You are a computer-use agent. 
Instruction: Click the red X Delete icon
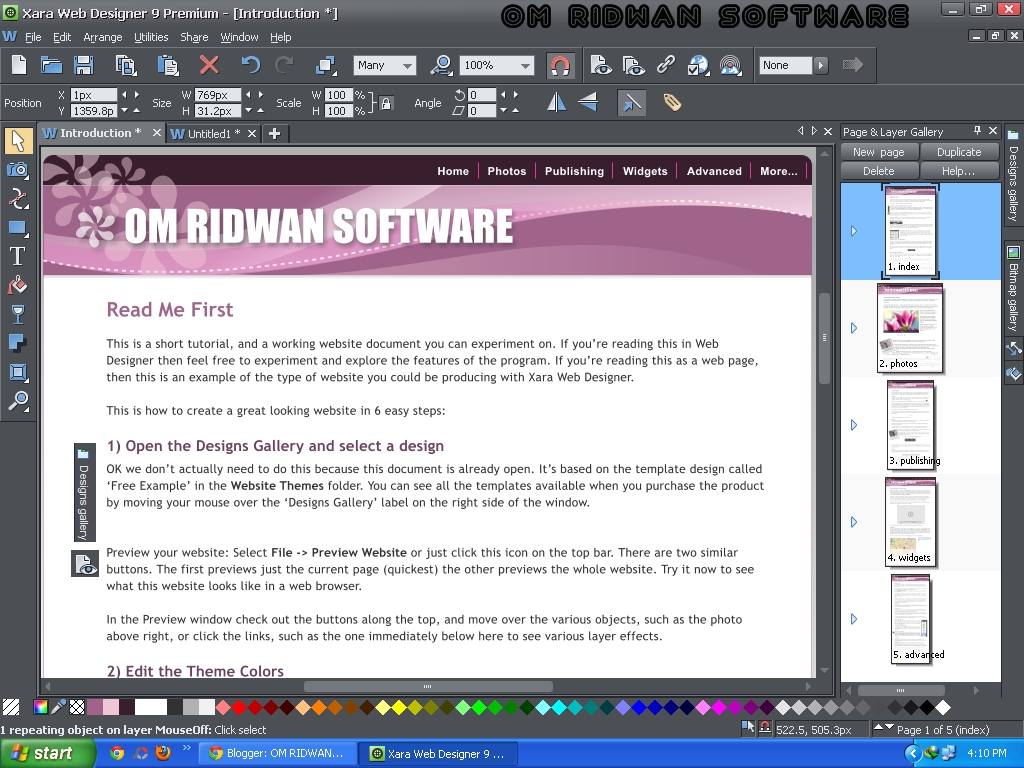coord(209,65)
